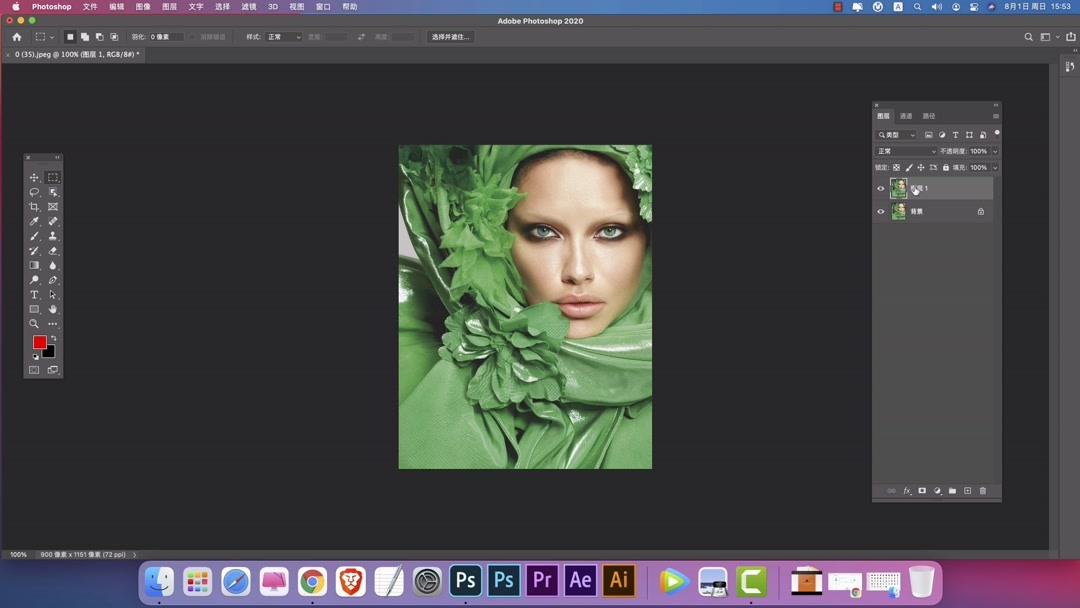Enable lock transparent pixels on current layer
This screenshot has height=608, width=1080.
895,167
